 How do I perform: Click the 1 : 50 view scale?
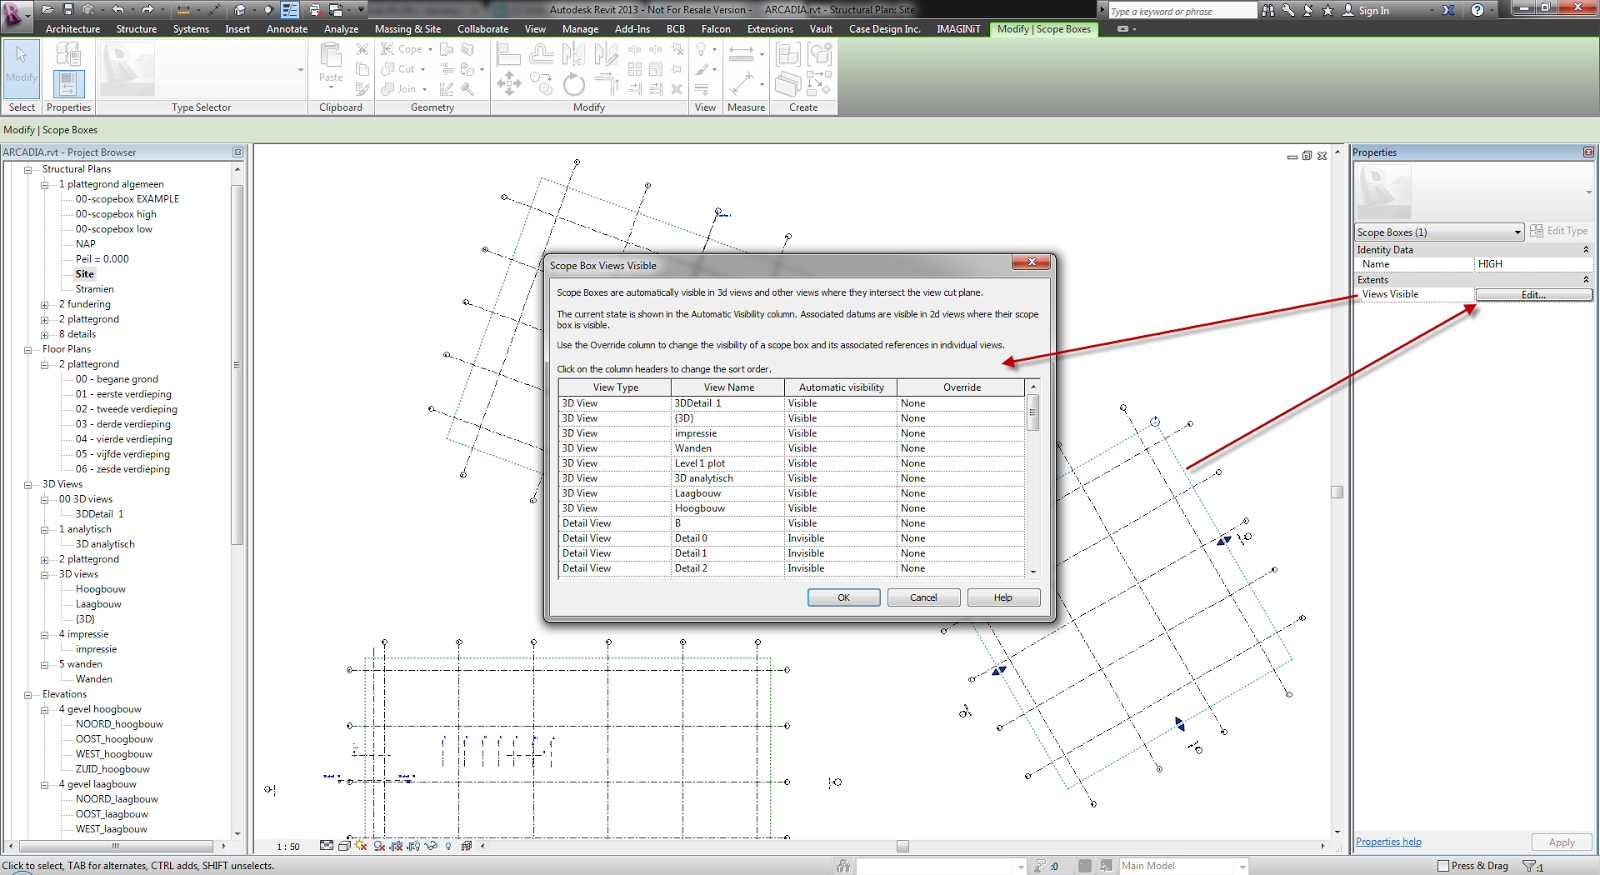coord(288,847)
